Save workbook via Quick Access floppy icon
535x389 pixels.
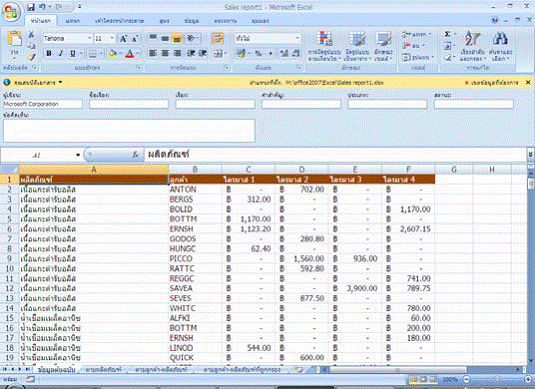pos(31,7)
